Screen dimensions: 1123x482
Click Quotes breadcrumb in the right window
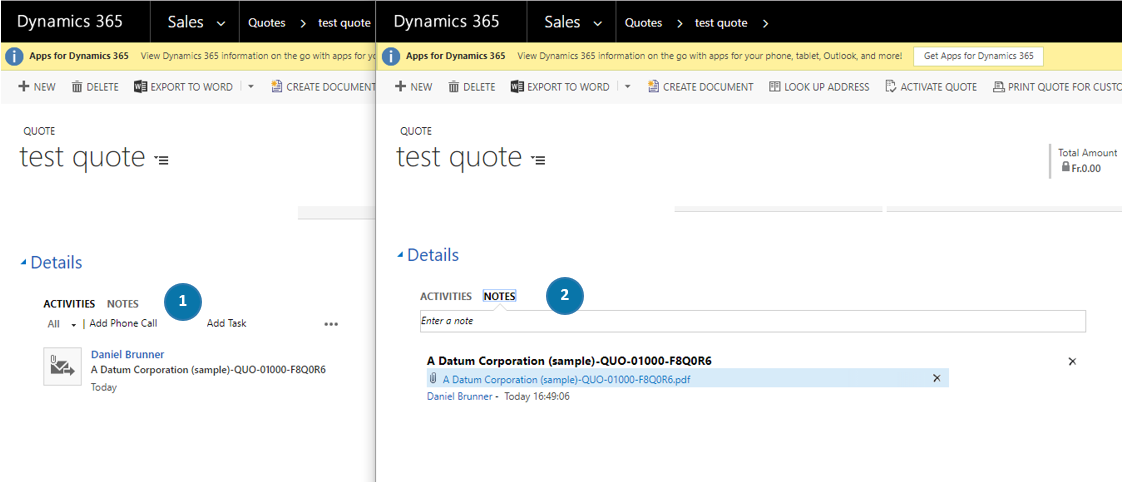tap(643, 23)
